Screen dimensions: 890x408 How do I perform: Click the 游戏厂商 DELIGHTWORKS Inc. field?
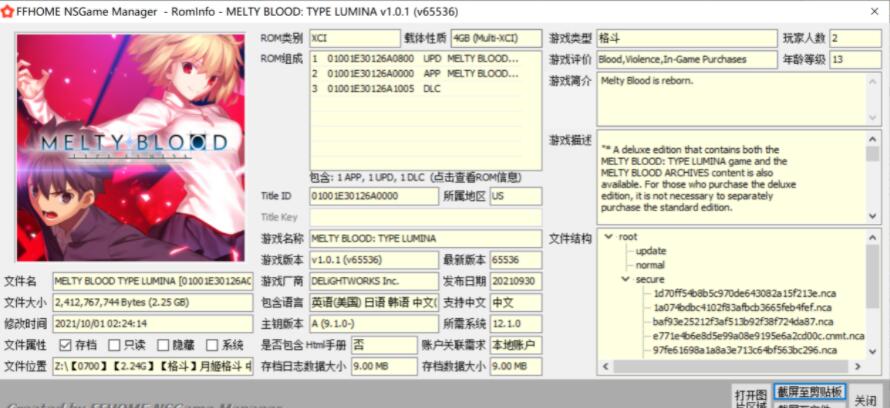374,281
